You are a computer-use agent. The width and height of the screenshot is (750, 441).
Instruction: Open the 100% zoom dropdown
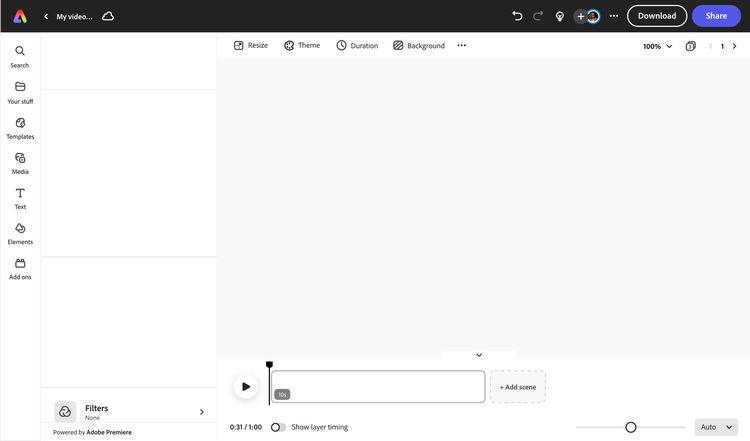pos(657,46)
